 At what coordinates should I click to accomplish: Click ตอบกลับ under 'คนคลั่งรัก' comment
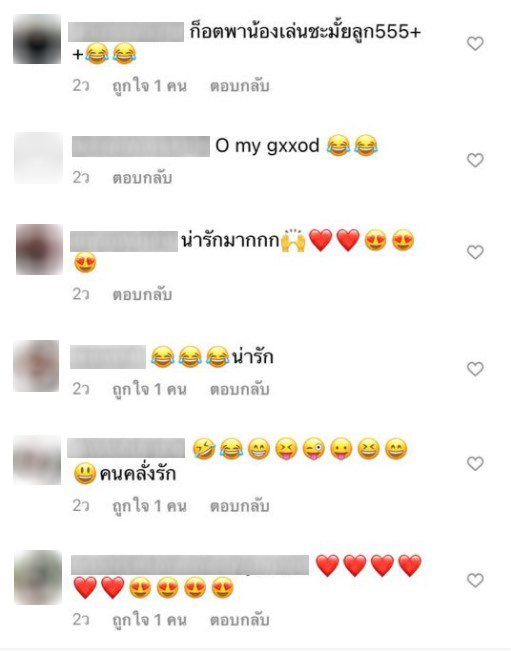coord(240,506)
